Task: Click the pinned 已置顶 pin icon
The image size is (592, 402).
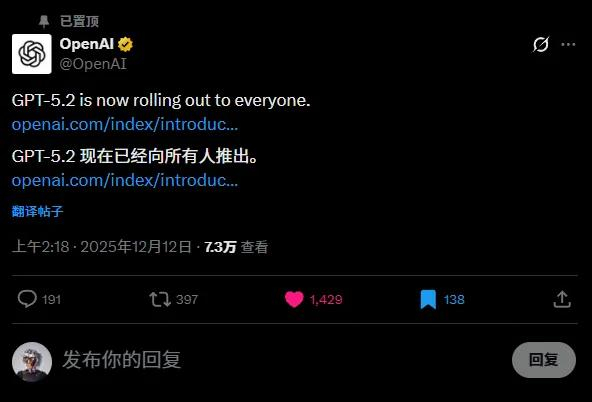Action: pyautogui.click(x=44, y=22)
